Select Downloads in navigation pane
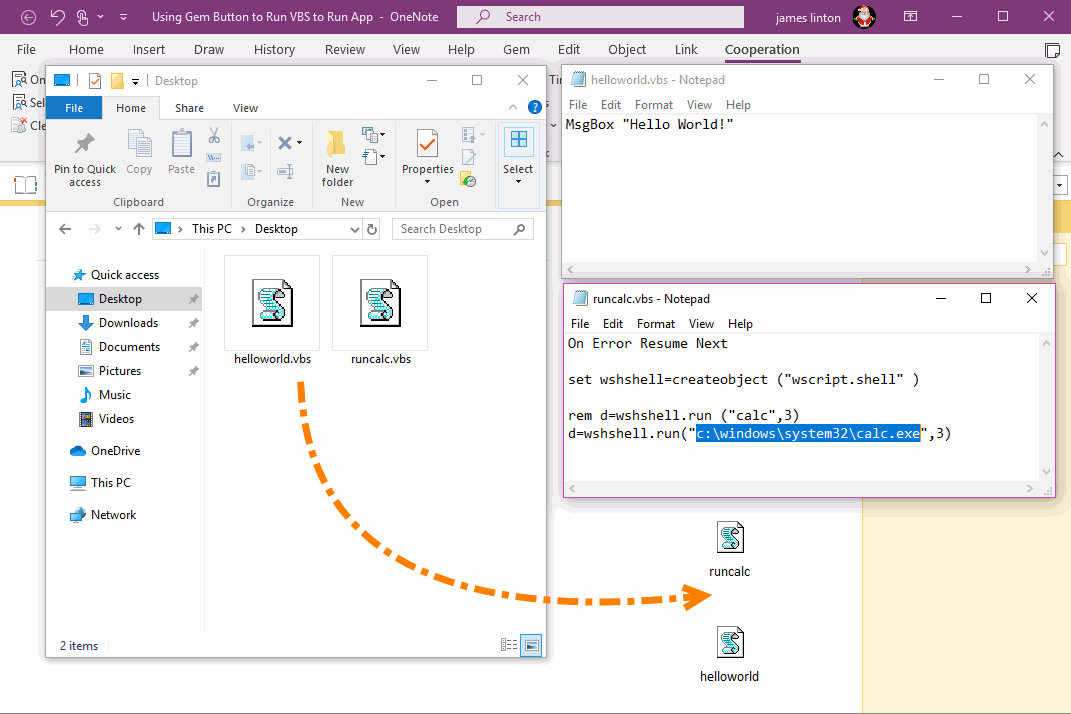1071x714 pixels. click(128, 322)
